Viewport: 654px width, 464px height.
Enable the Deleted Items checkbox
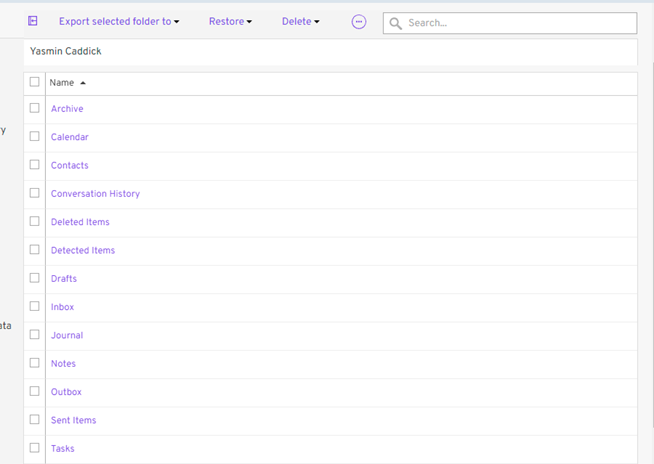[x=35, y=221]
